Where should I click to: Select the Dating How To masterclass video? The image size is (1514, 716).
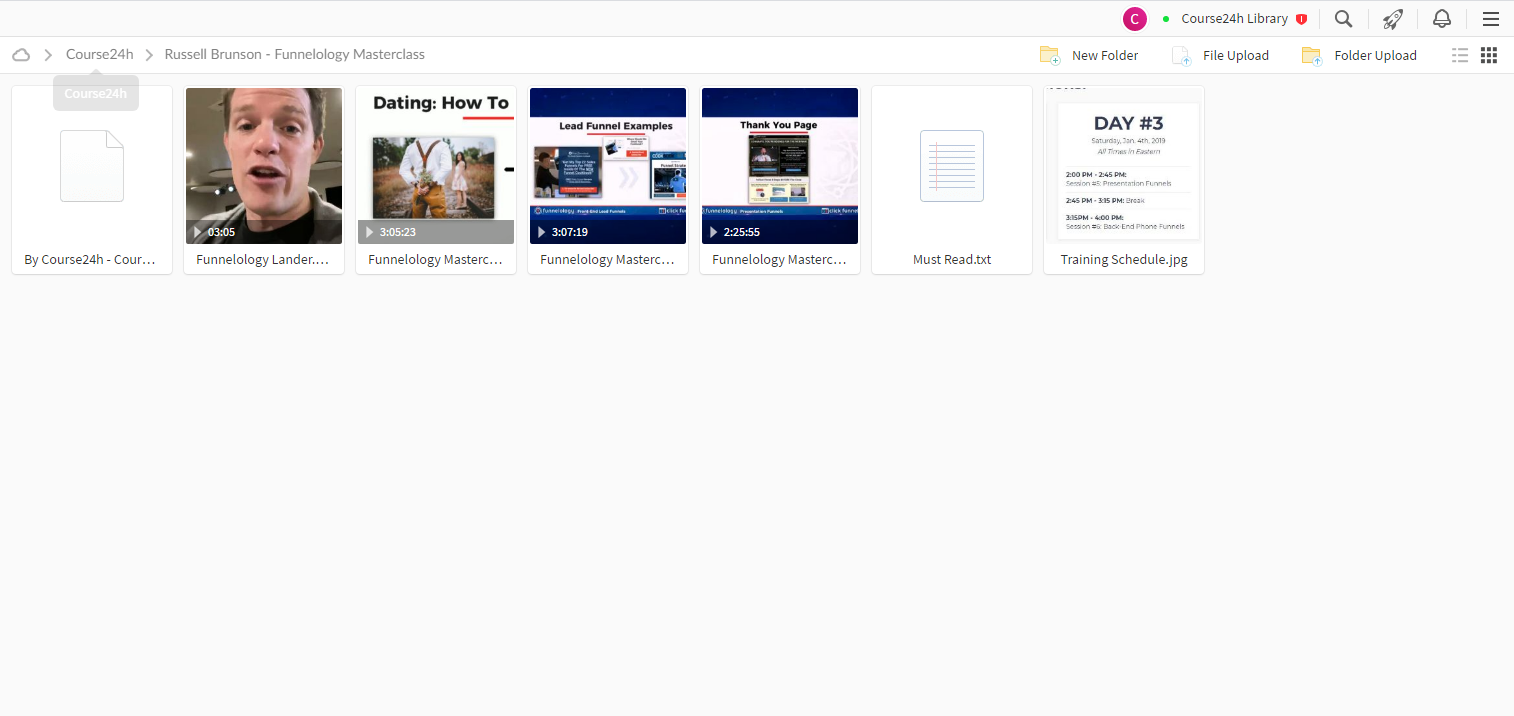(x=436, y=180)
